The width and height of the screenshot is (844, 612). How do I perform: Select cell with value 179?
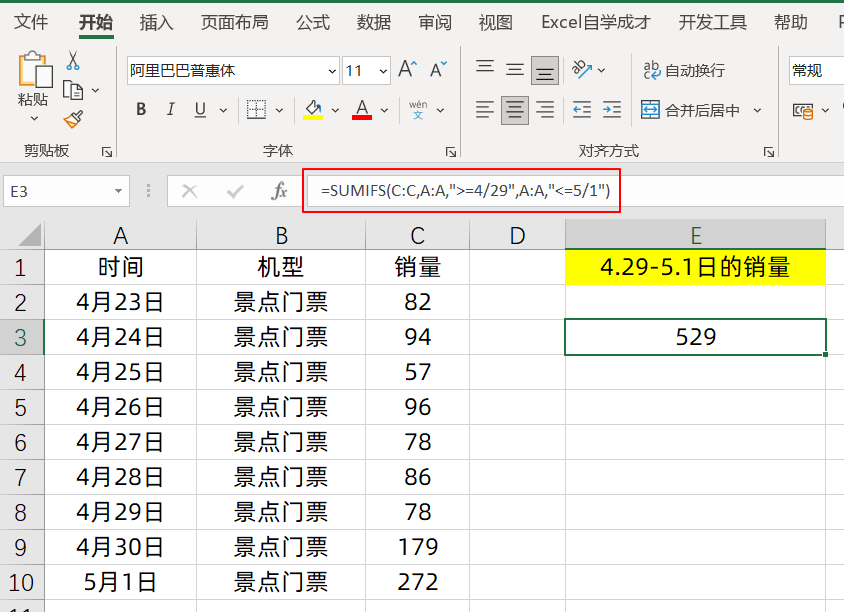(418, 547)
